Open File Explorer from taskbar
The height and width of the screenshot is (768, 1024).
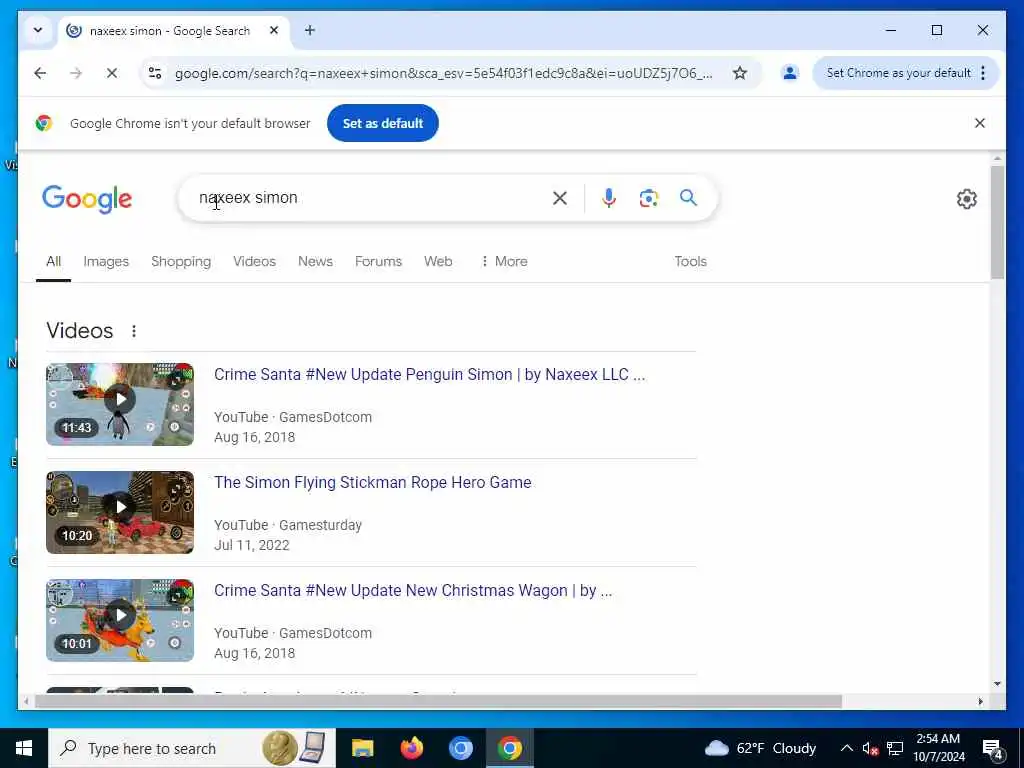[x=362, y=748]
